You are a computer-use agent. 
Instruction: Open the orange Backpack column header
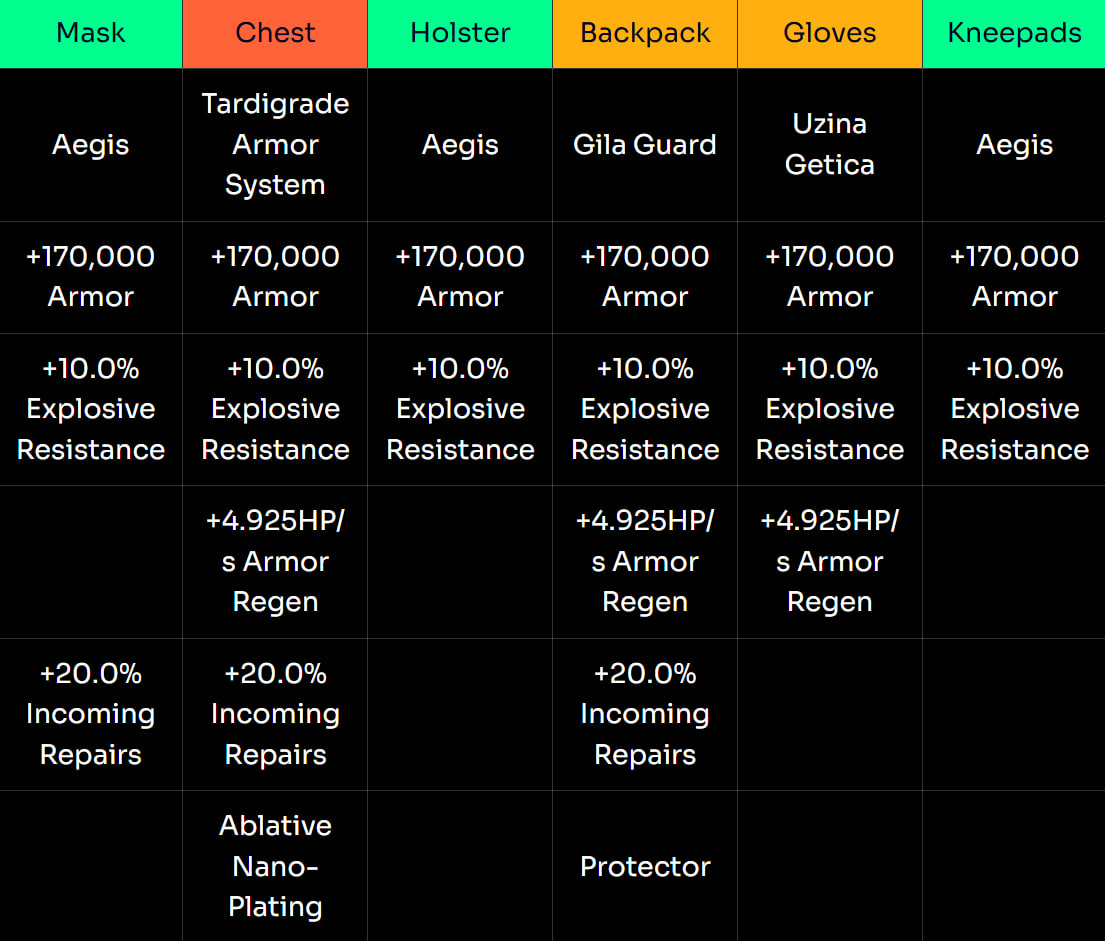pyautogui.click(x=645, y=33)
